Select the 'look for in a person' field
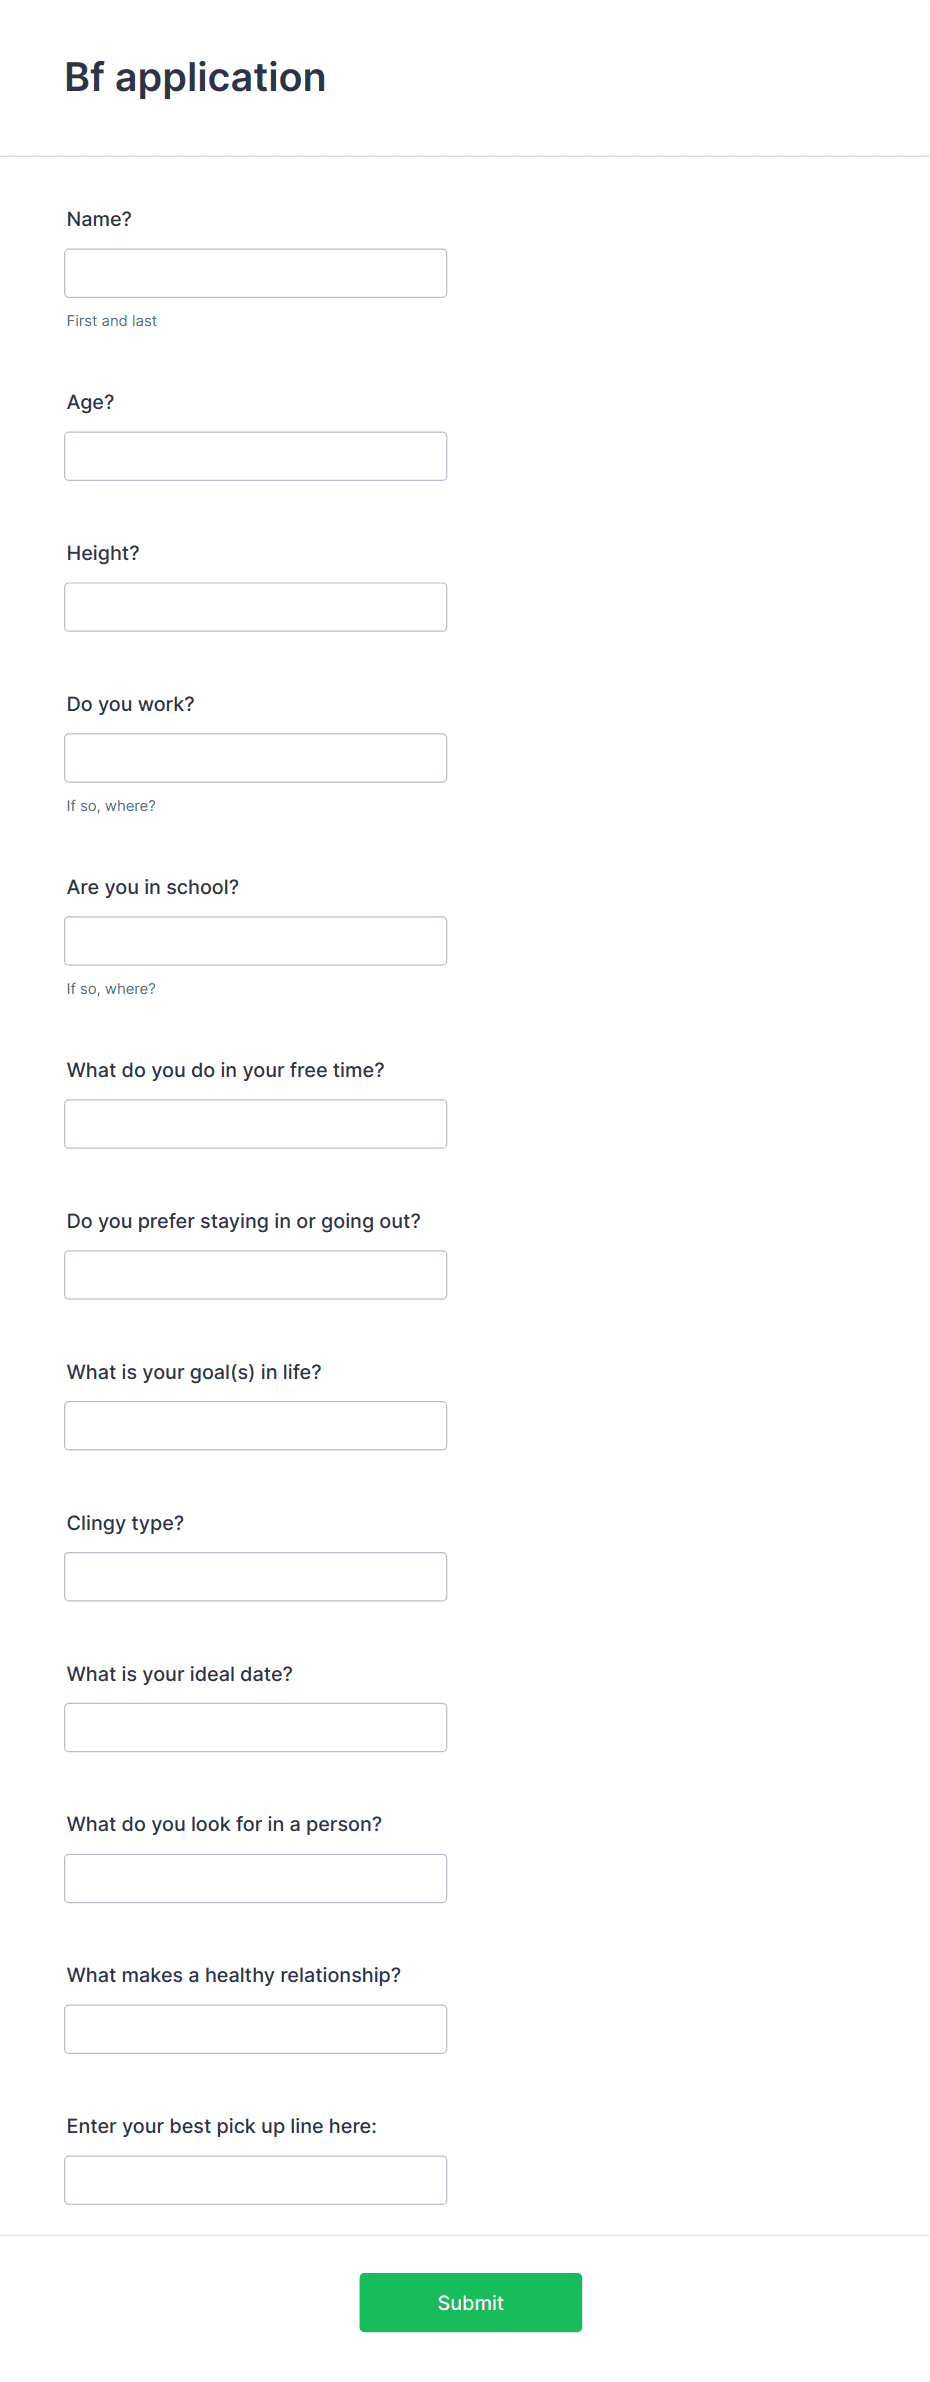This screenshot has width=930, height=2382. click(255, 1878)
